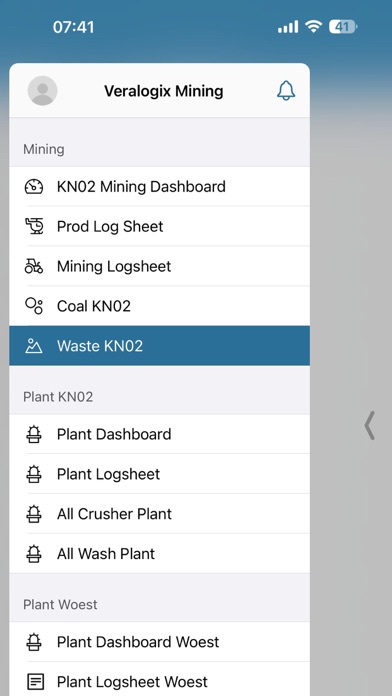Click the mountain icon beside Waste KN02
The width and height of the screenshot is (392, 696).
tap(34, 346)
